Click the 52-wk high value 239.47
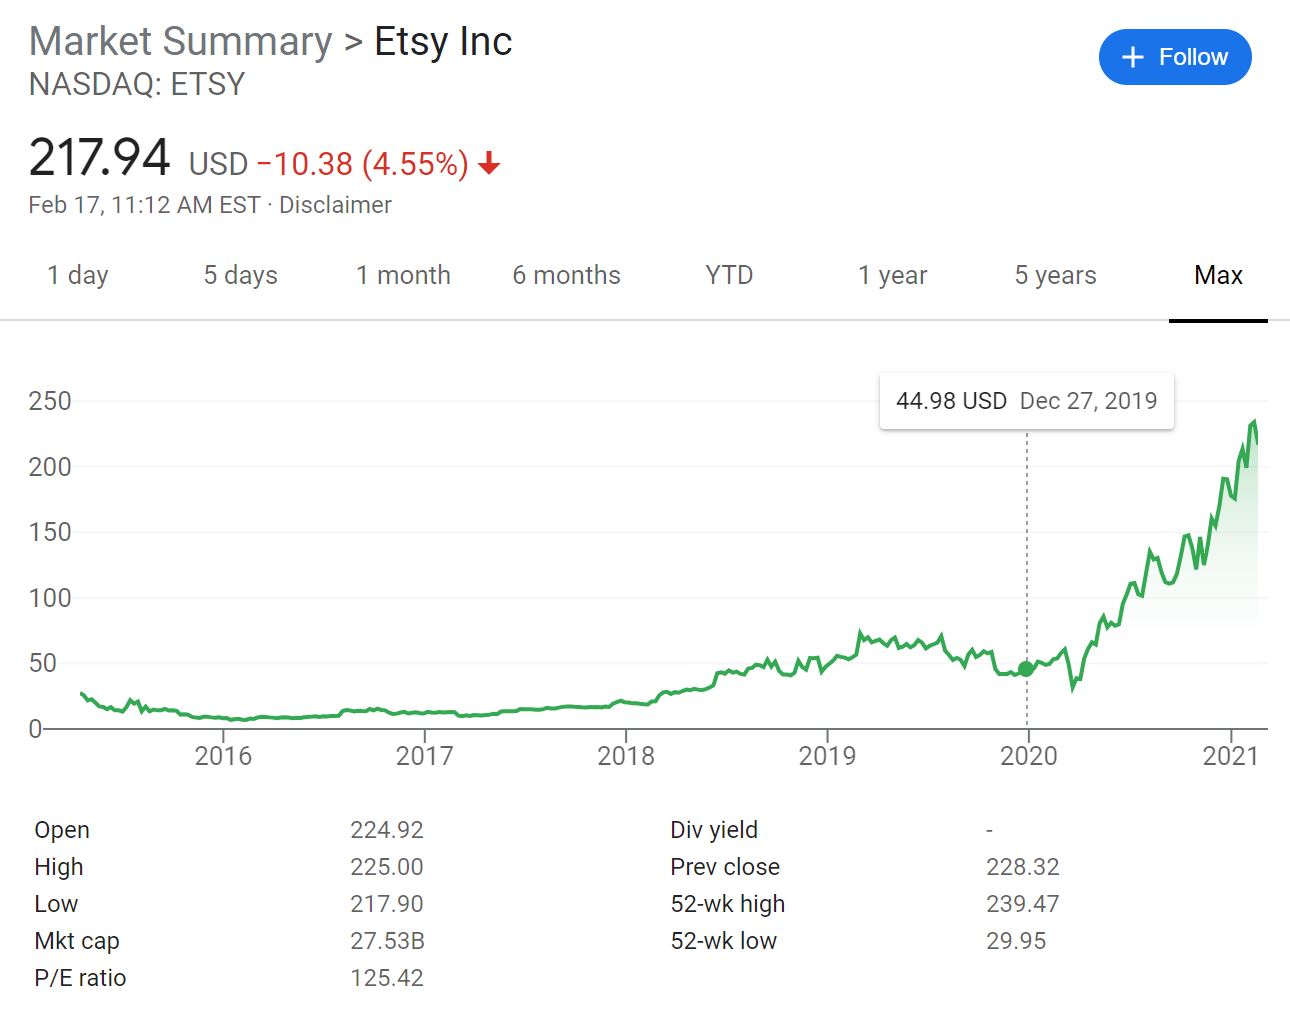The height and width of the screenshot is (1009, 1290). (1021, 904)
